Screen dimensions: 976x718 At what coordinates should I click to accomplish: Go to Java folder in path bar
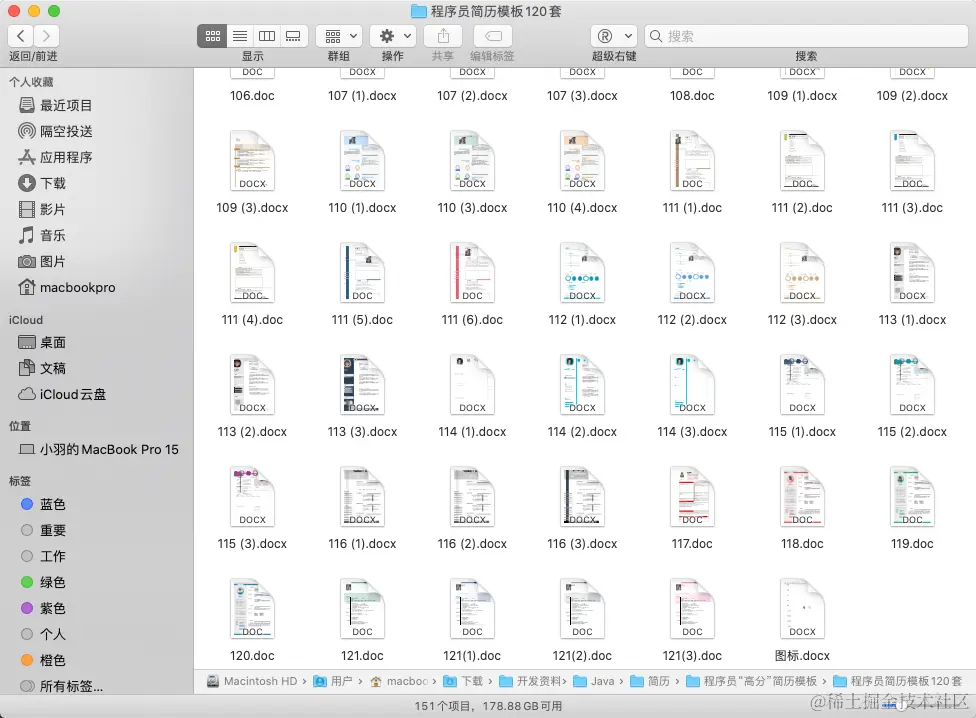[594, 681]
